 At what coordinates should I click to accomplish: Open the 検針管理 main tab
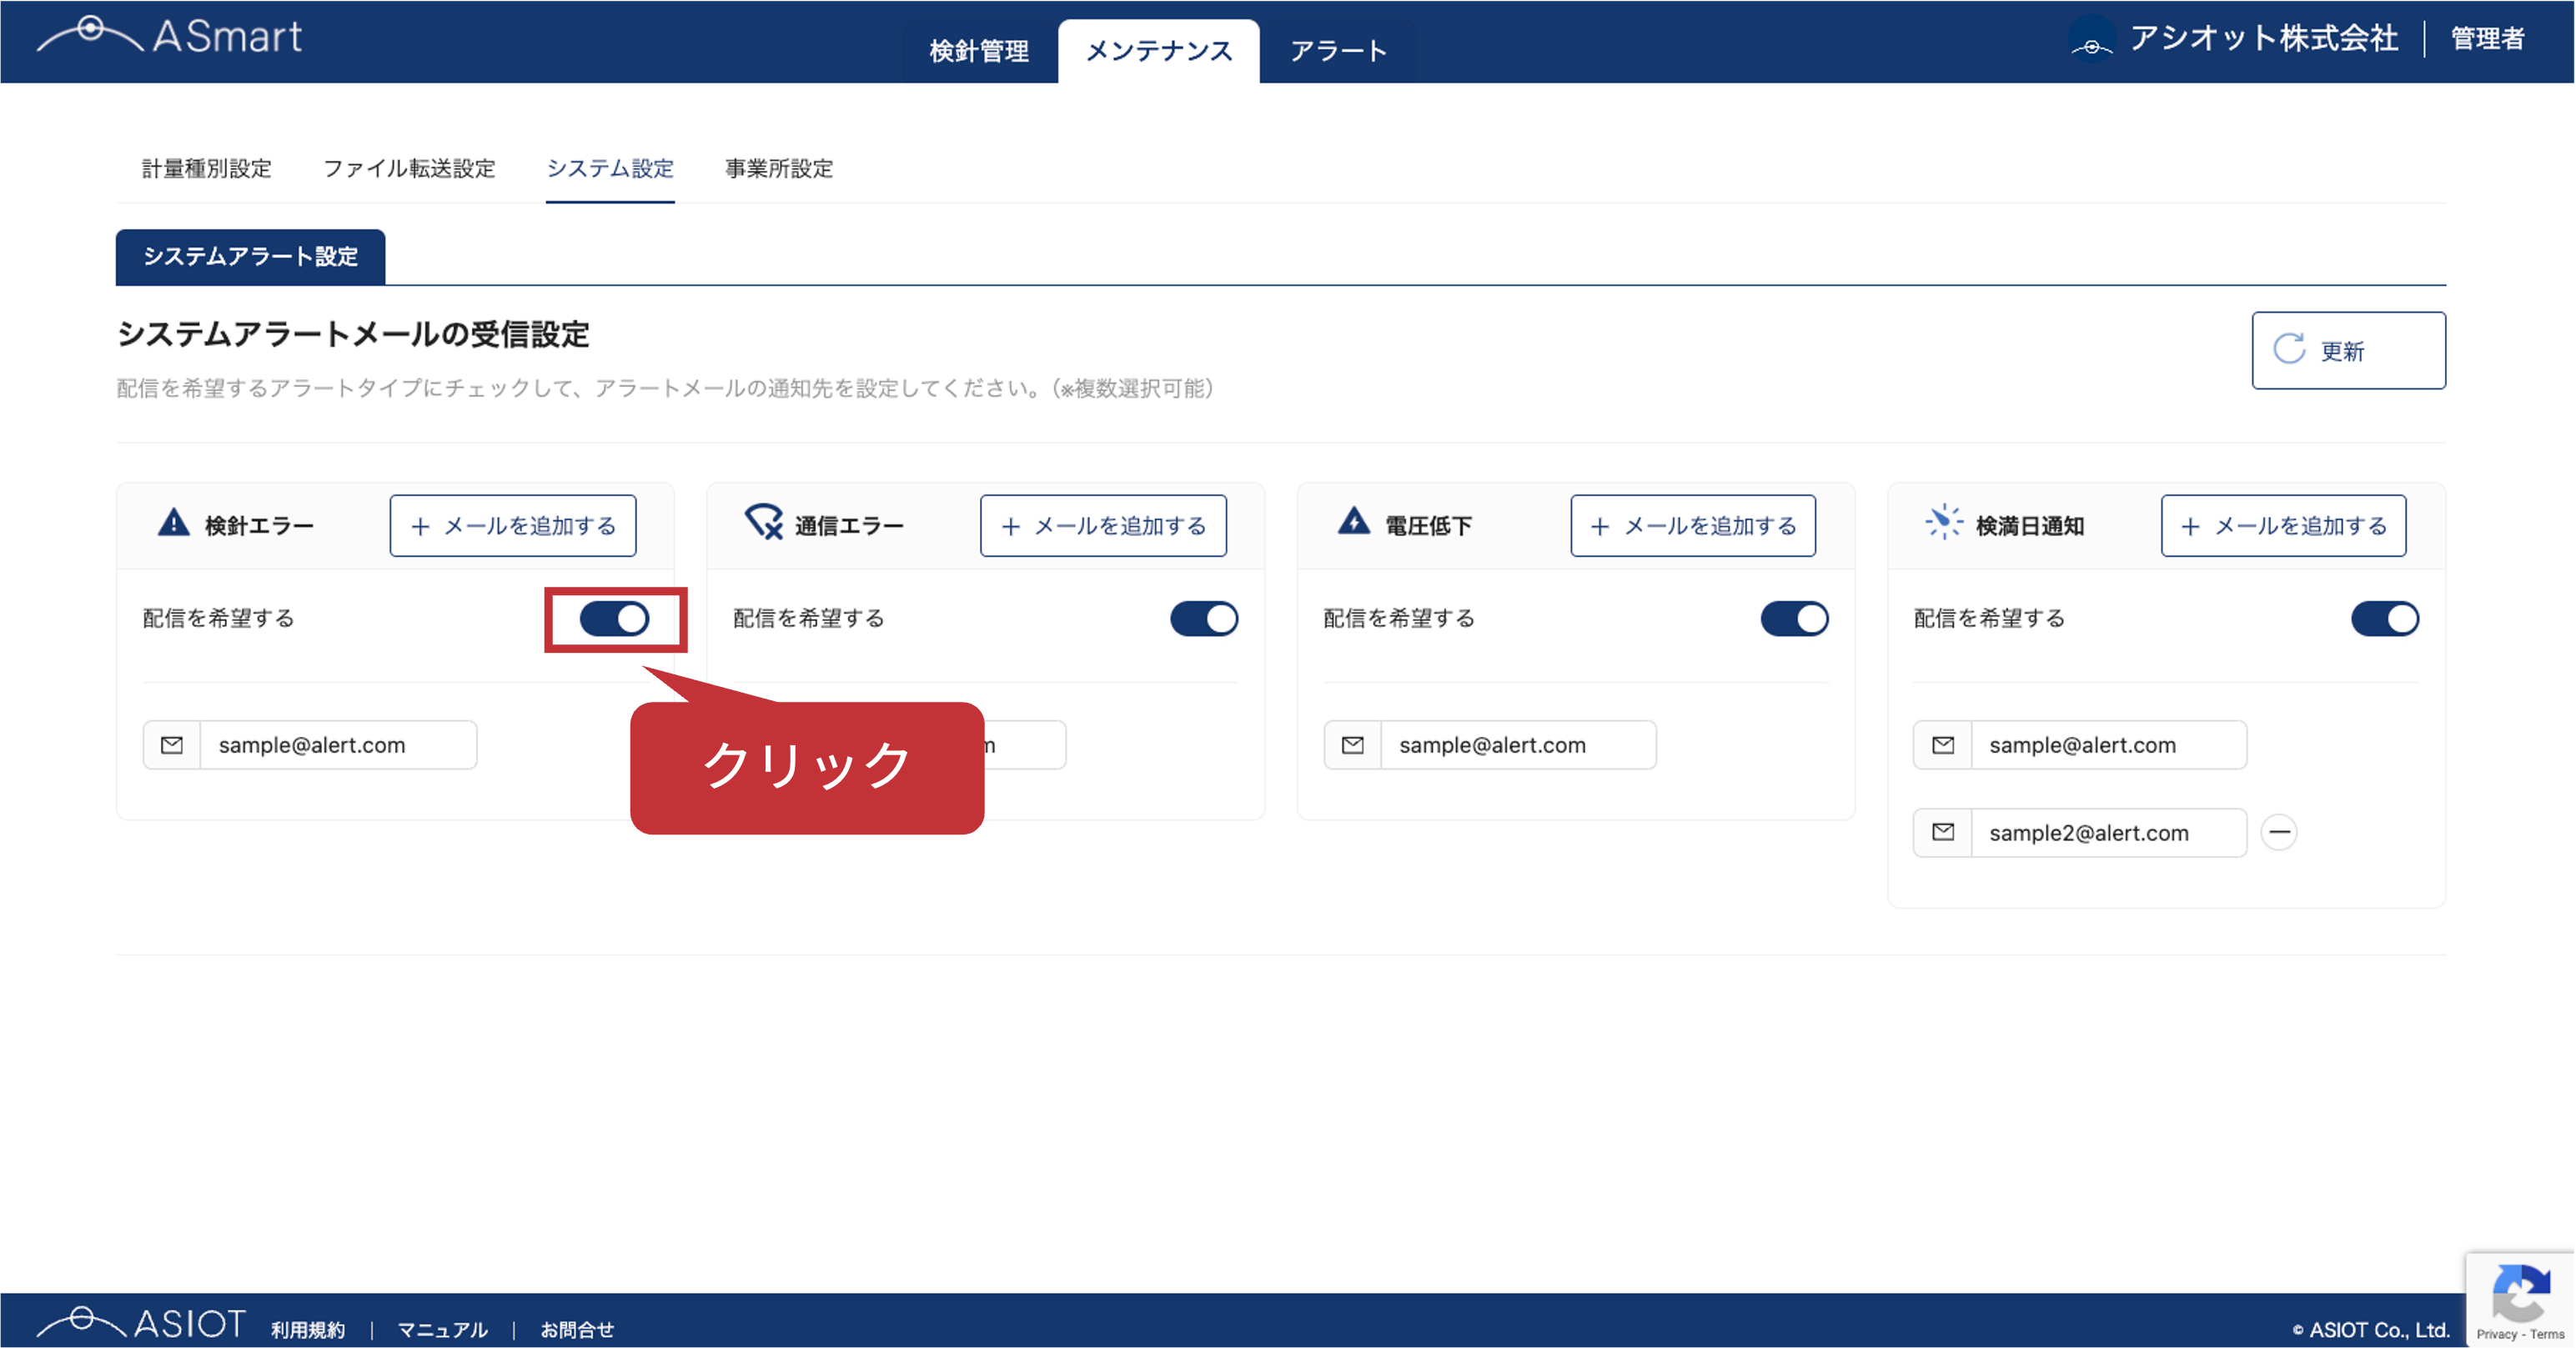click(x=979, y=51)
